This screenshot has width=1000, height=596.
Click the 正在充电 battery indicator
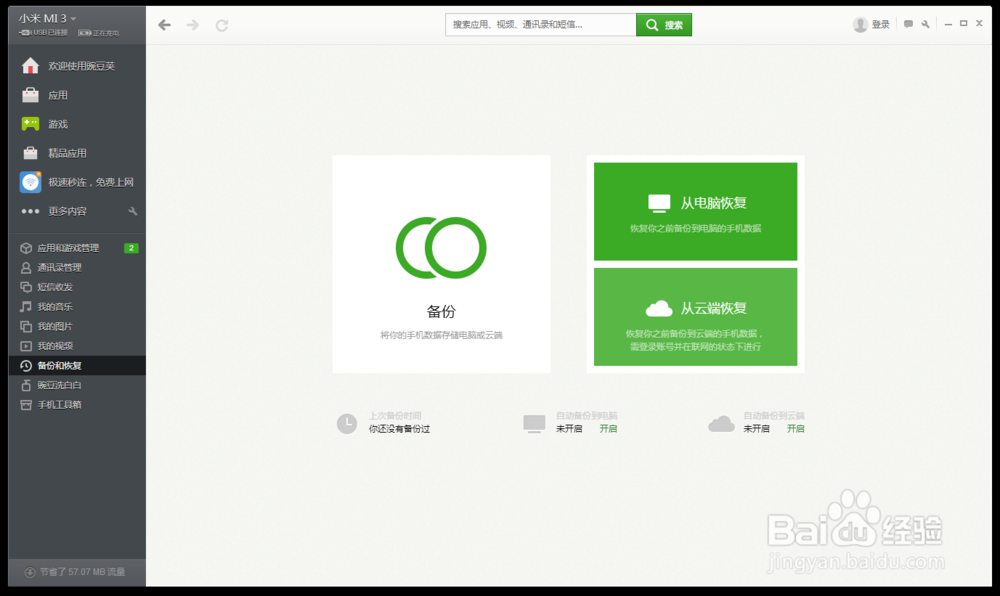tap(99, 33)
